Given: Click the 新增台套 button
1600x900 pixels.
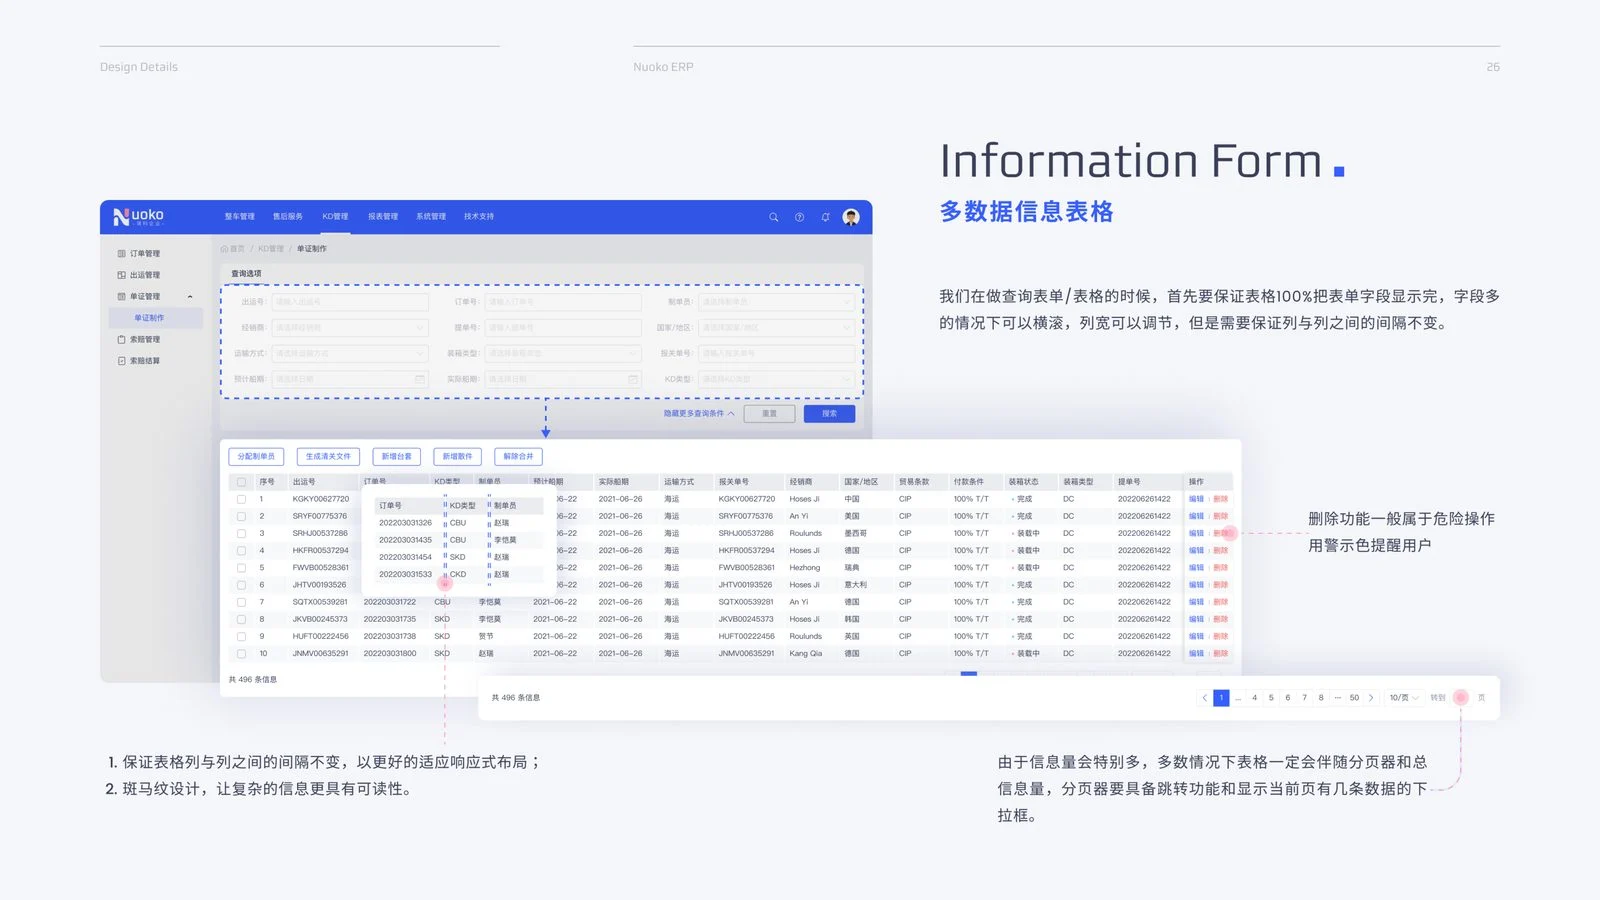Looking at the screenshot, I should pos(396,456).
